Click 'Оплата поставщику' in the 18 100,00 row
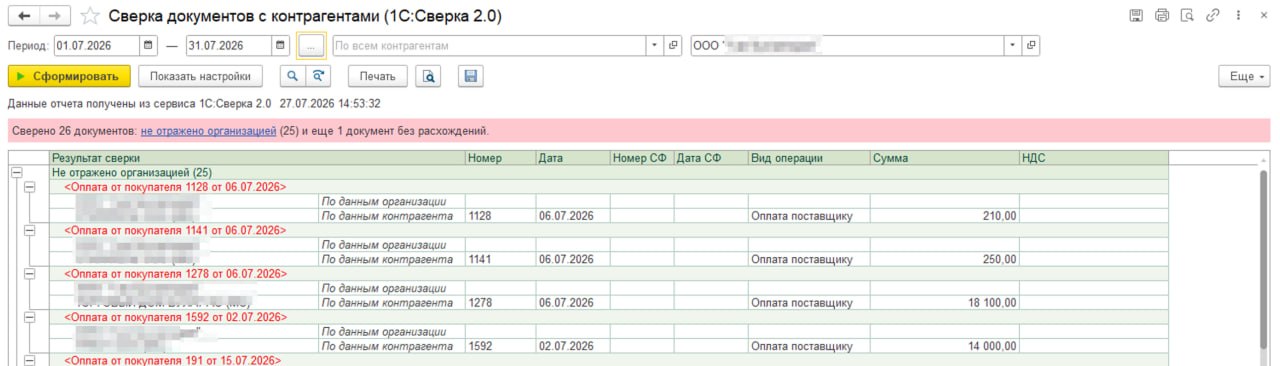The width and height of the screenshot is (1280, 366). 809,302
